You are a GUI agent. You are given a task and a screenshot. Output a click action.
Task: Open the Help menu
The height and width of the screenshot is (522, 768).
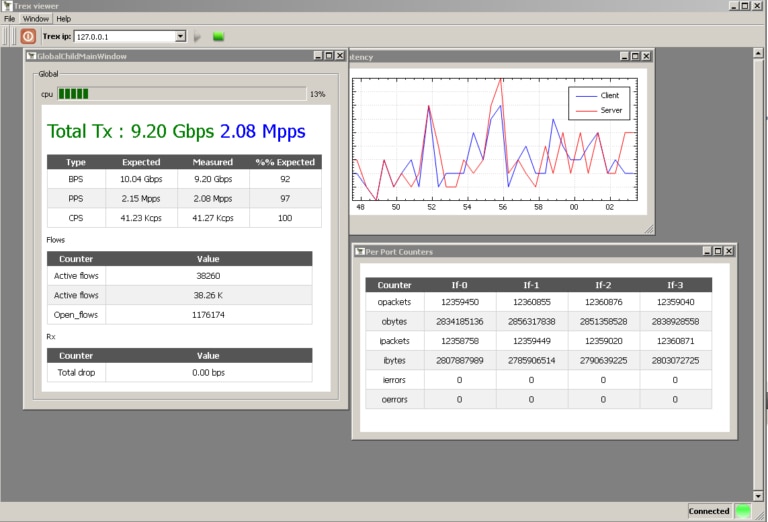63,19
